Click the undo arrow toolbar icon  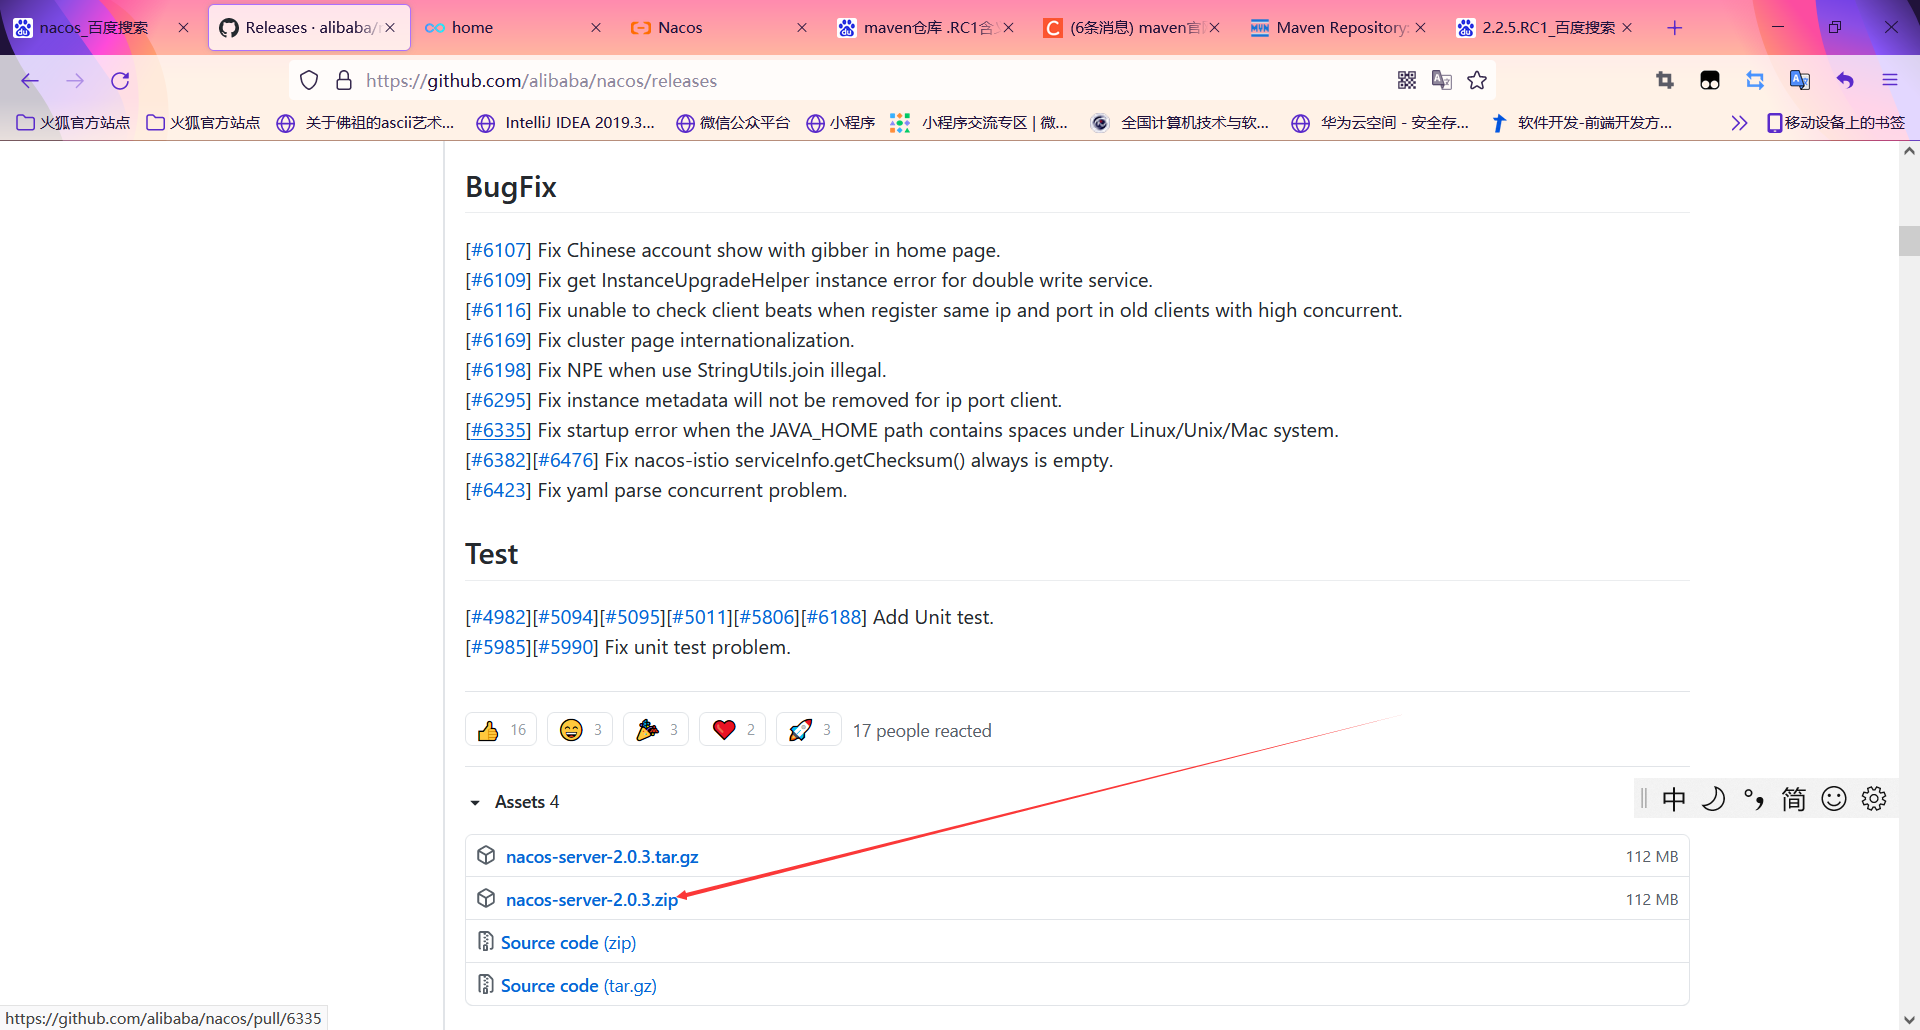(1845, 80)
